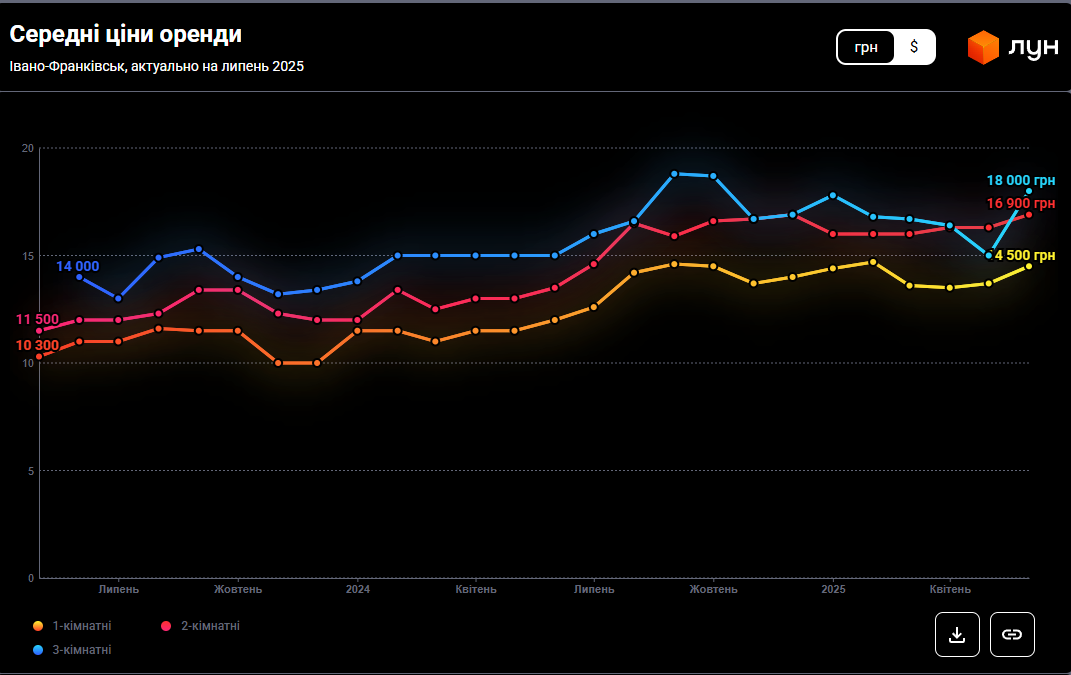The image size is (1071, 675).
Task: Toggle 3-кімнатні legend entry
Action: click(81, 650)
